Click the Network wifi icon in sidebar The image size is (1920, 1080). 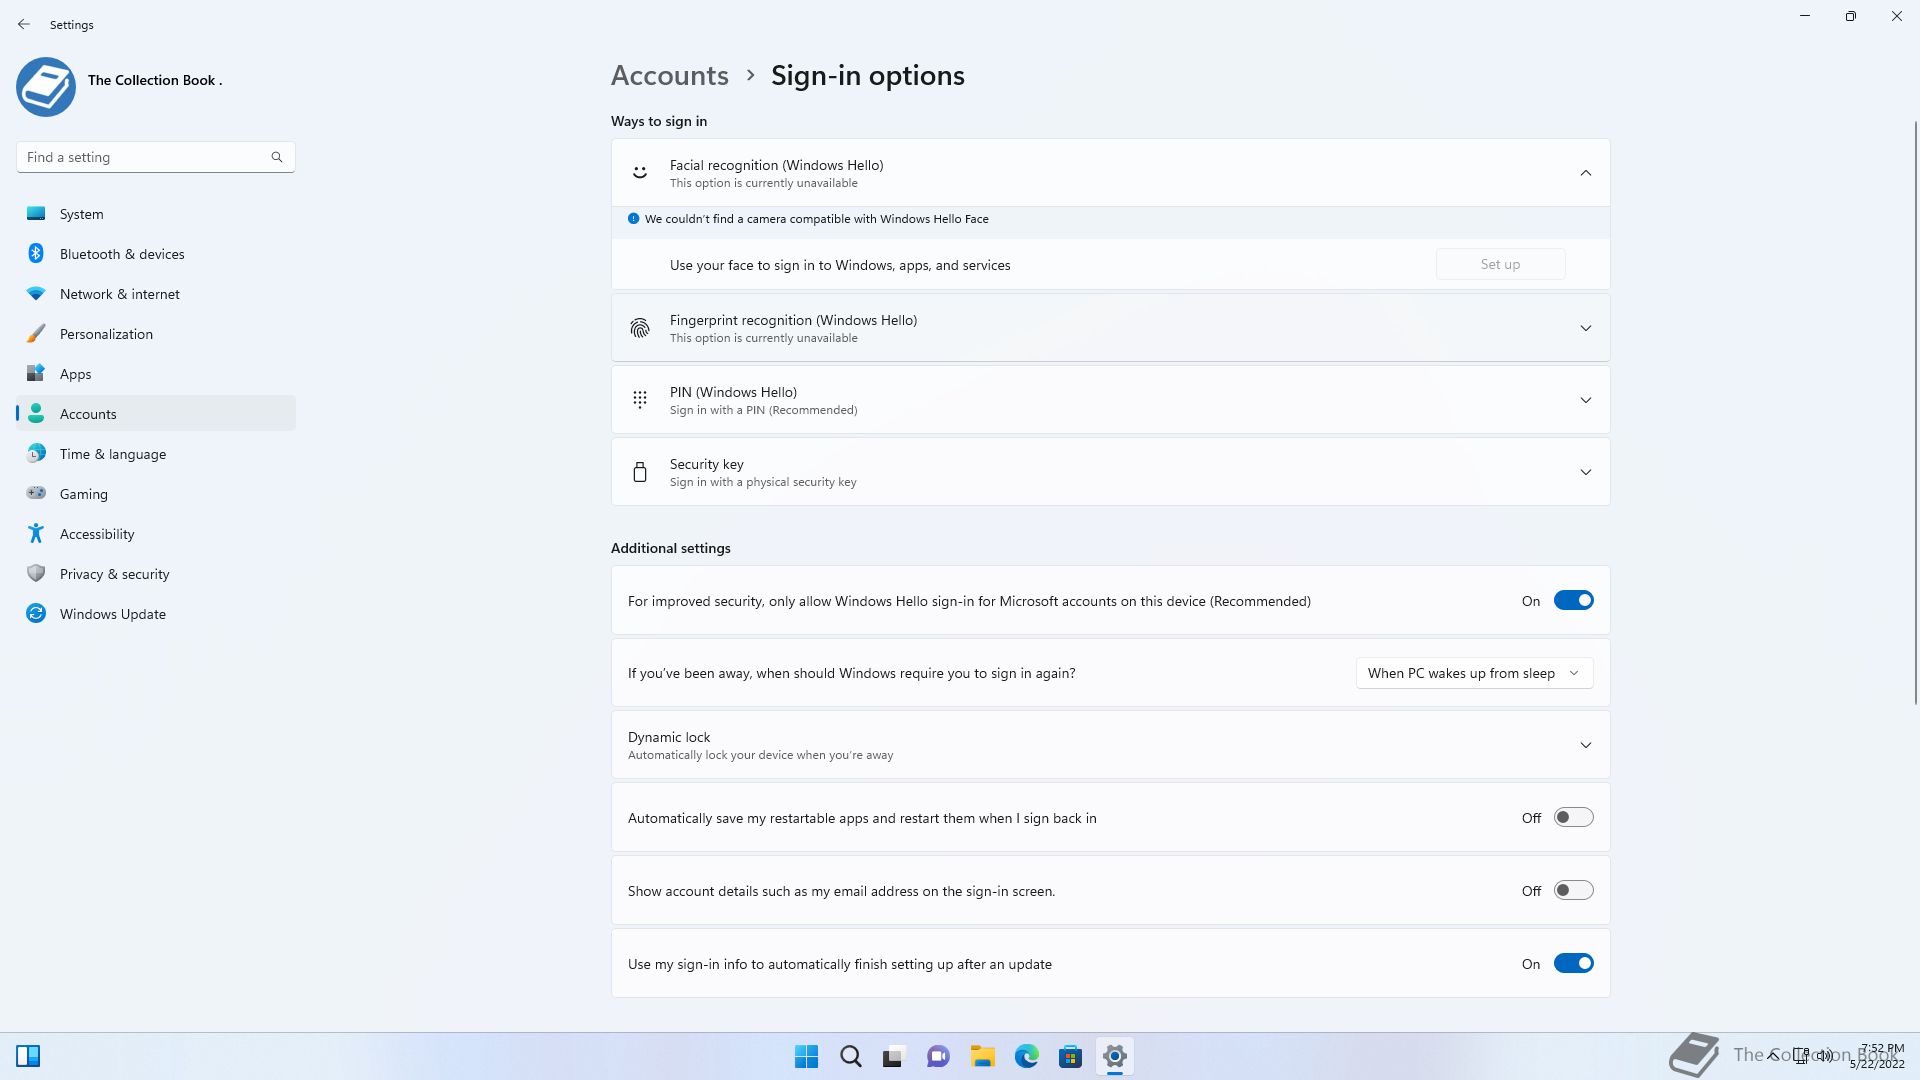point(36,293)
